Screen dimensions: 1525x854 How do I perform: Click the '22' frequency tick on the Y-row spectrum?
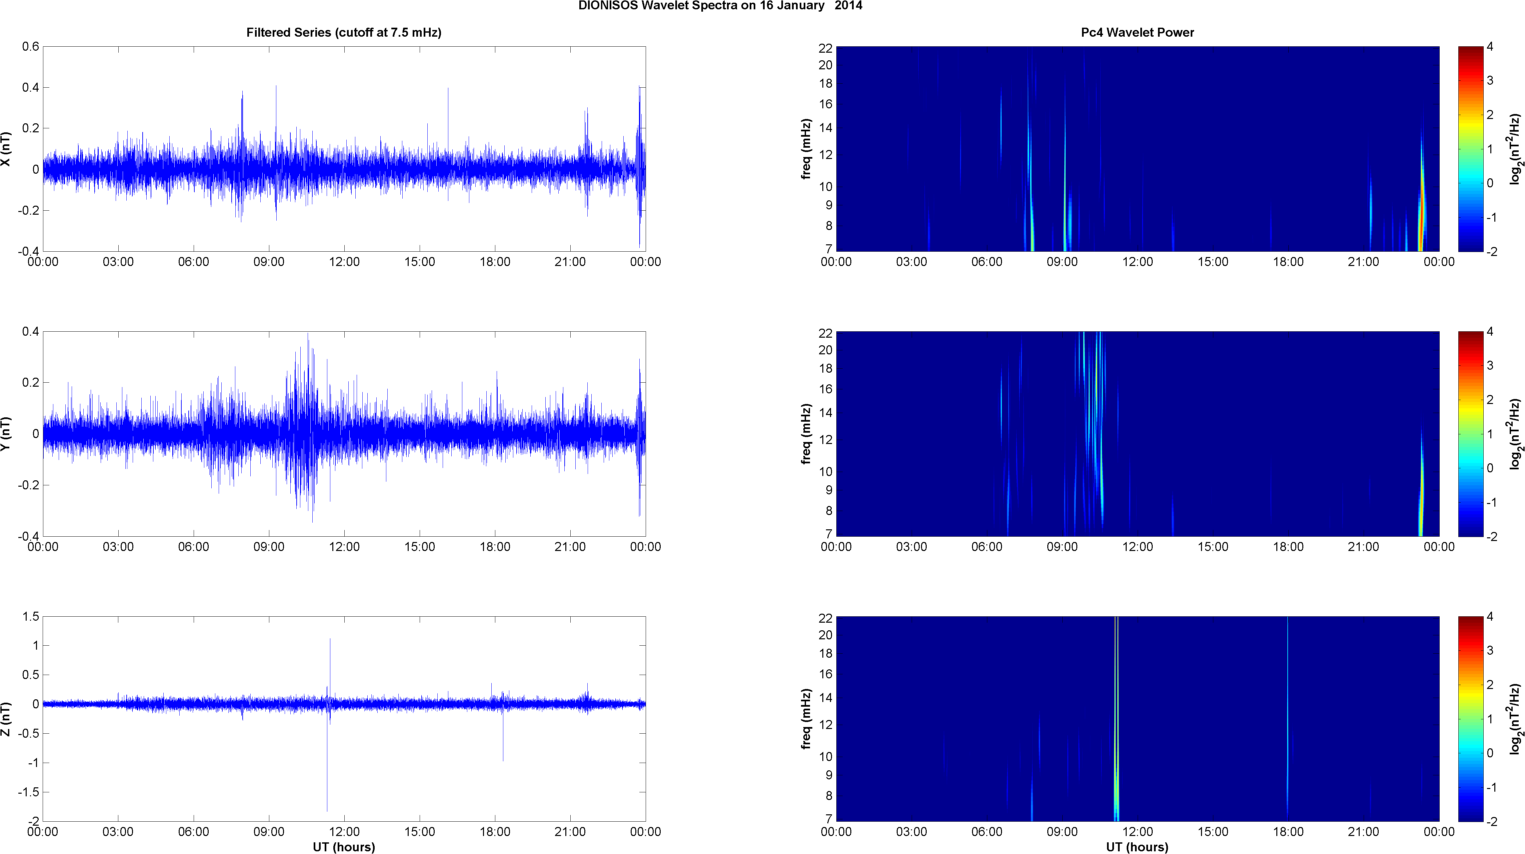click(826, 333)
